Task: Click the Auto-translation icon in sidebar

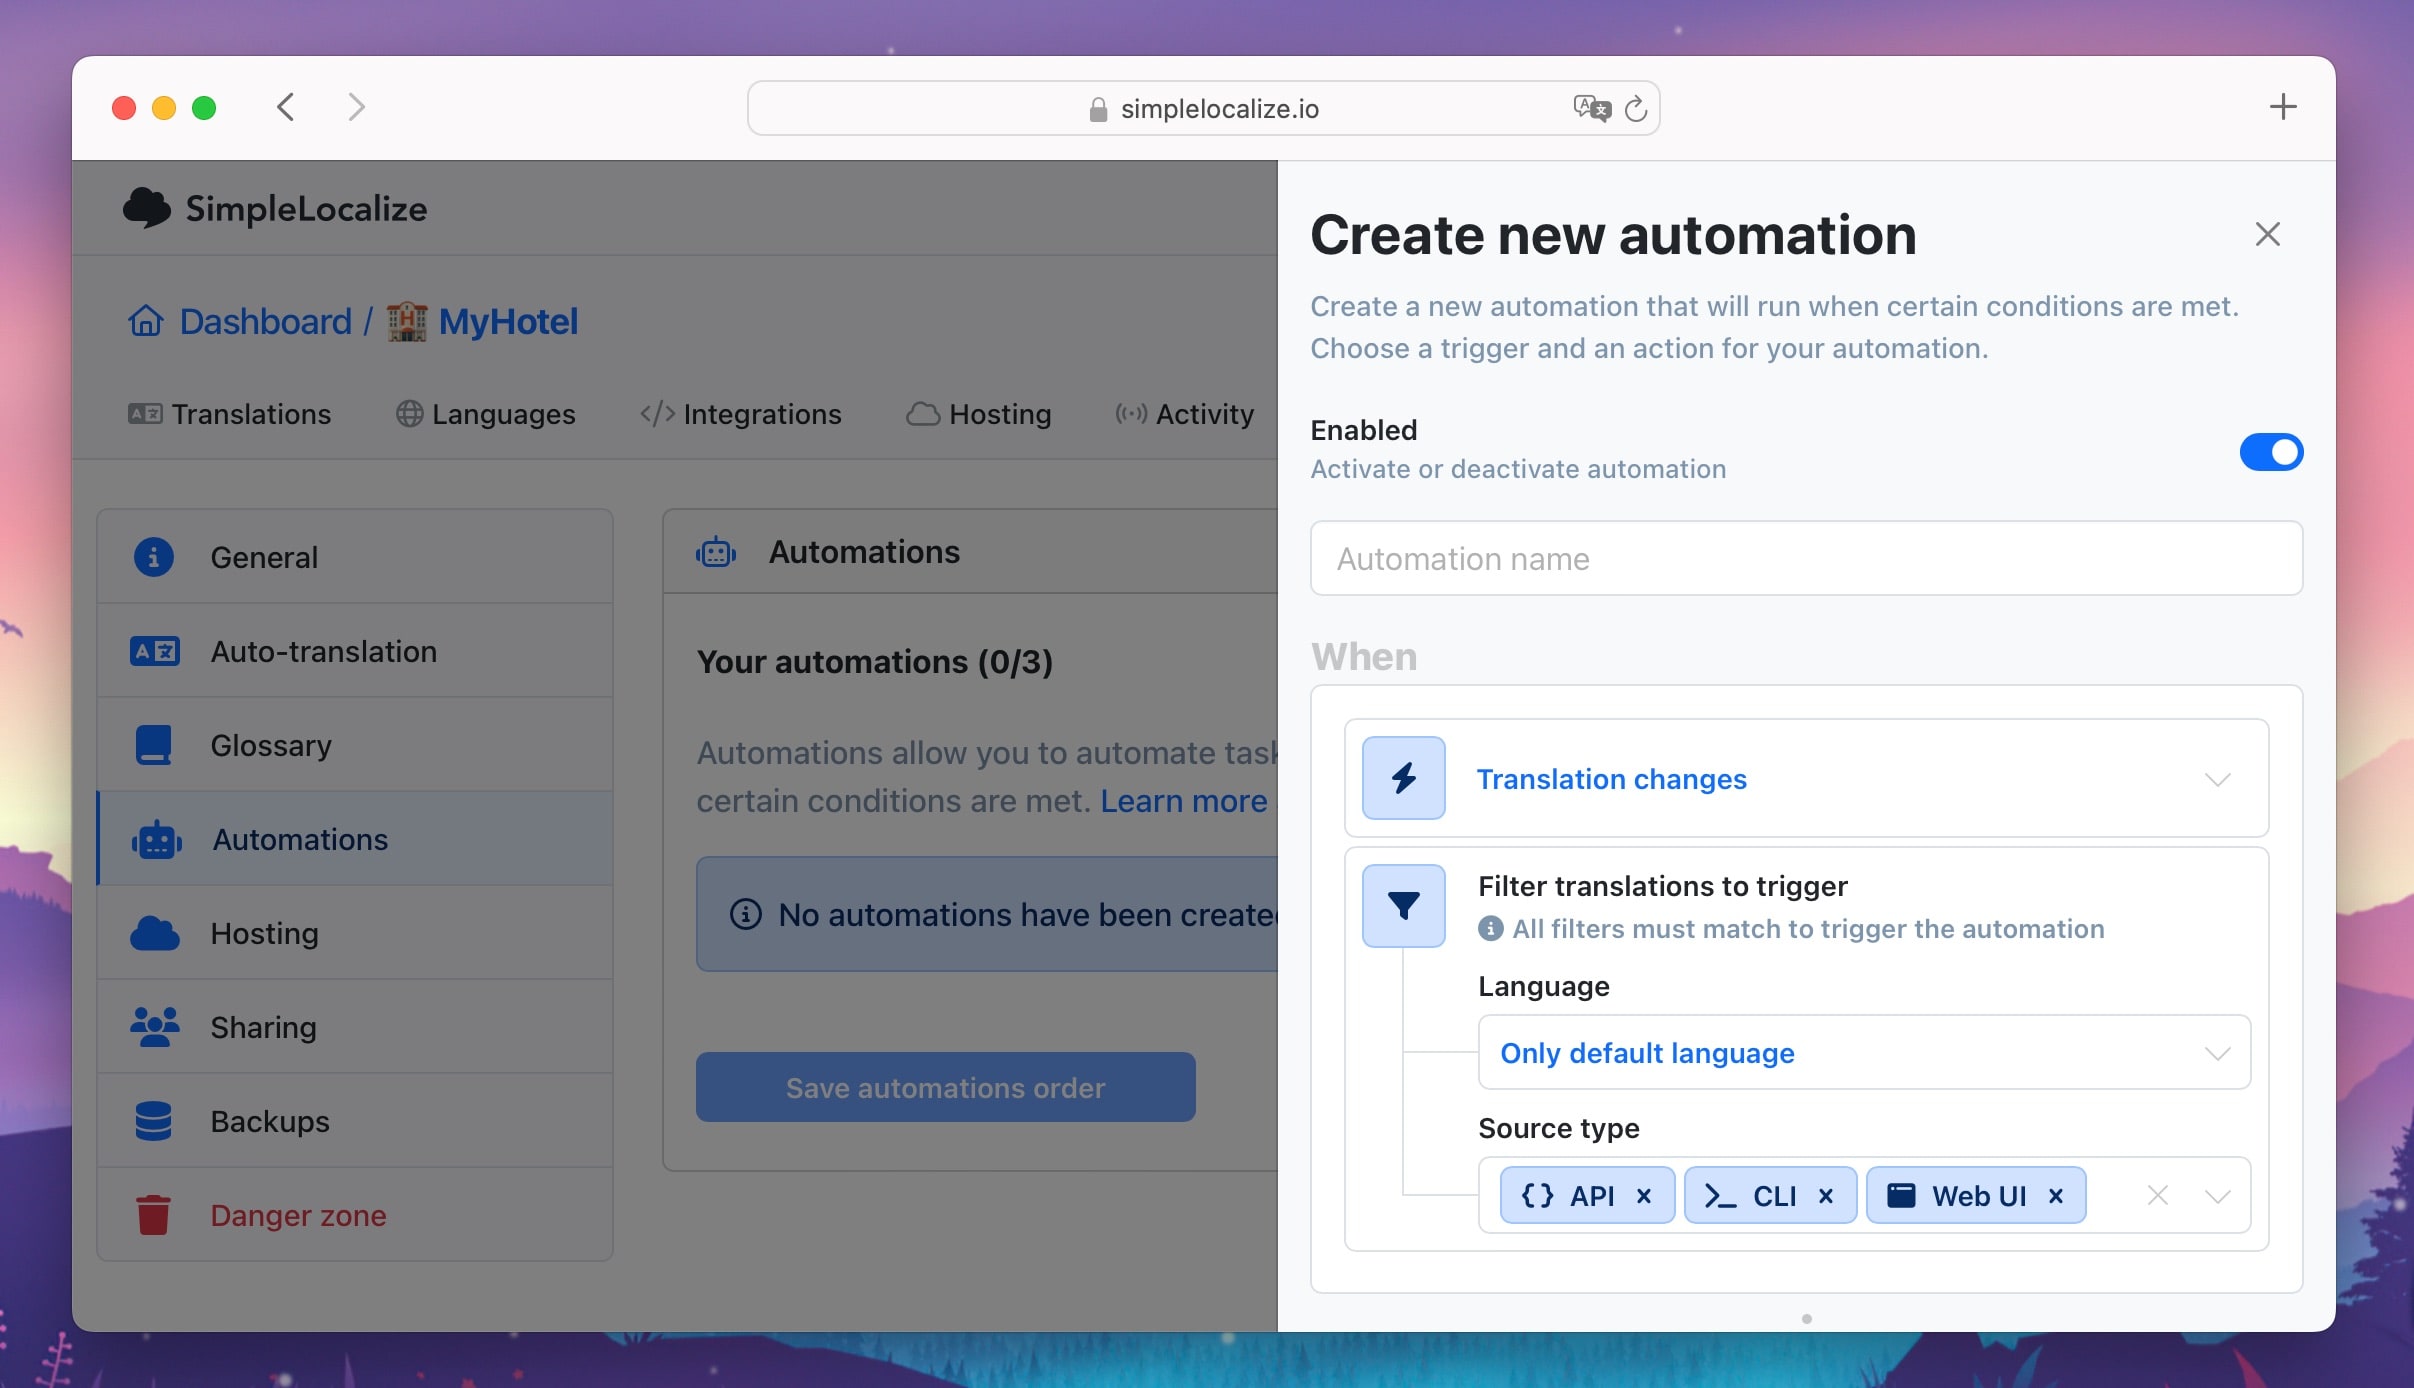Action: (155, 651)
